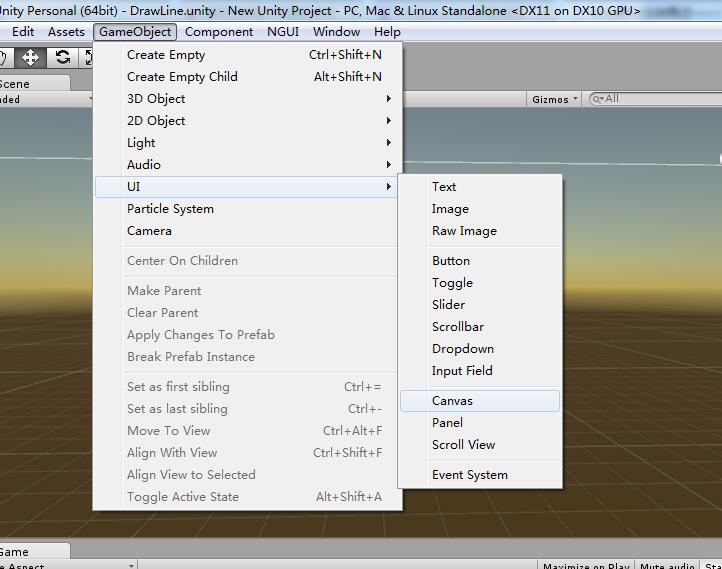
Task: Add a UI Text element
Action: coord(480,187)
